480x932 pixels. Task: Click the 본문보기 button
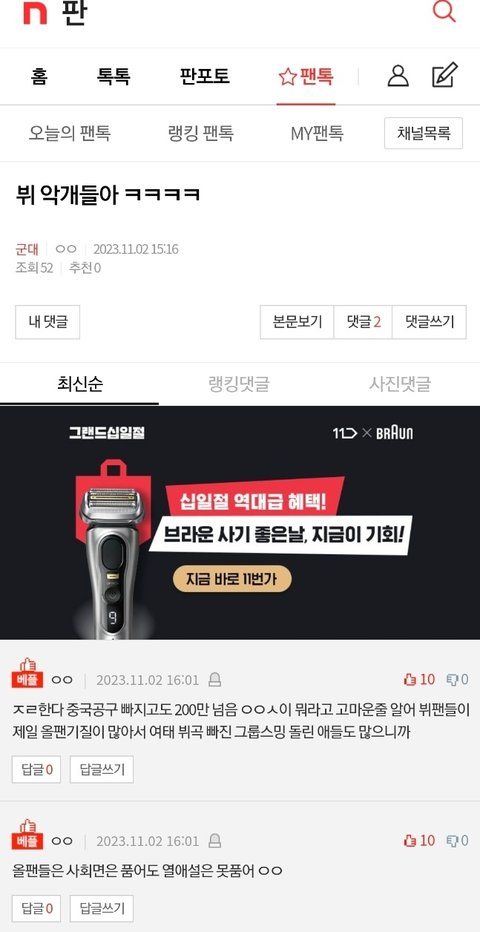click(x=297, y=322)
